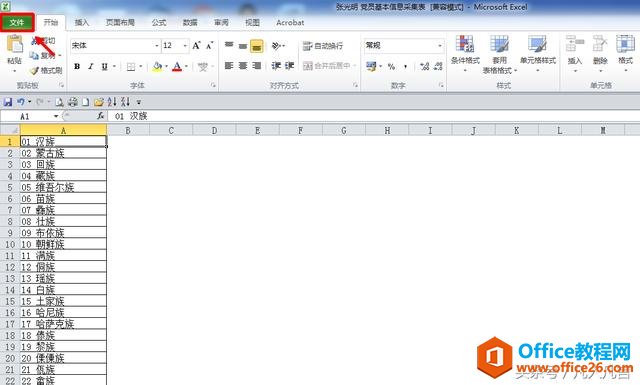Screen dimensions: 640x385
Task: Click the decrease decimal icon
Action: (438, 66)
